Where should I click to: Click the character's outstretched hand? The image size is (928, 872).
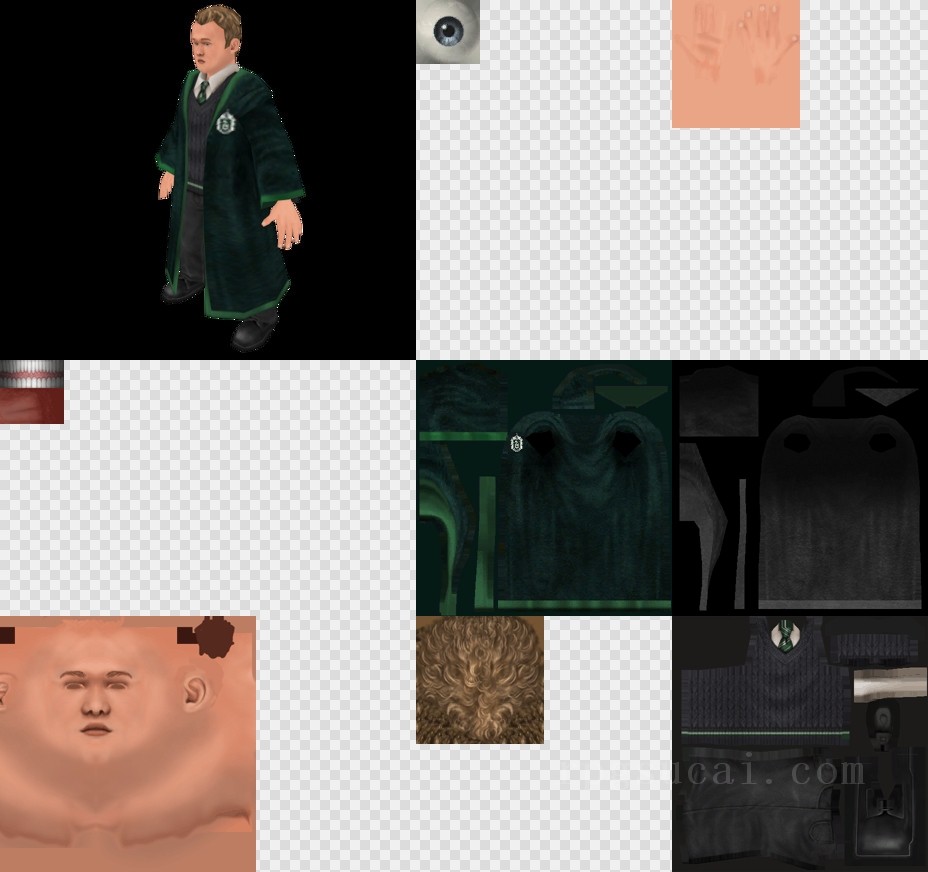click(x=287, y=223)
